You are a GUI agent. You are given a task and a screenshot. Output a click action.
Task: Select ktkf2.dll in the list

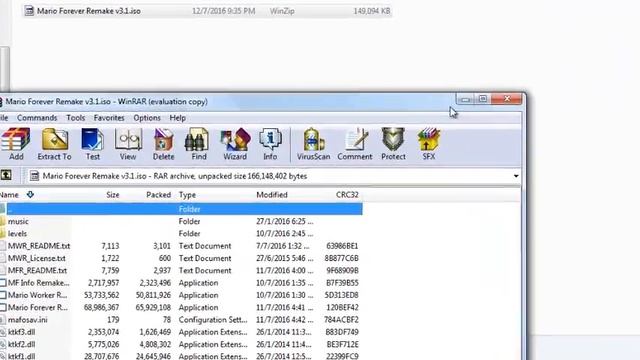21,344
